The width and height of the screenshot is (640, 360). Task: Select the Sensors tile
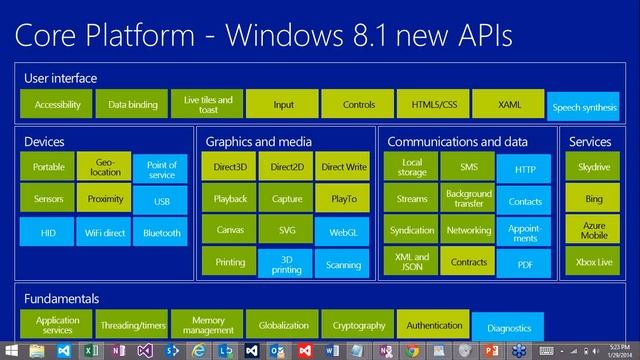[x=47, y=198]
